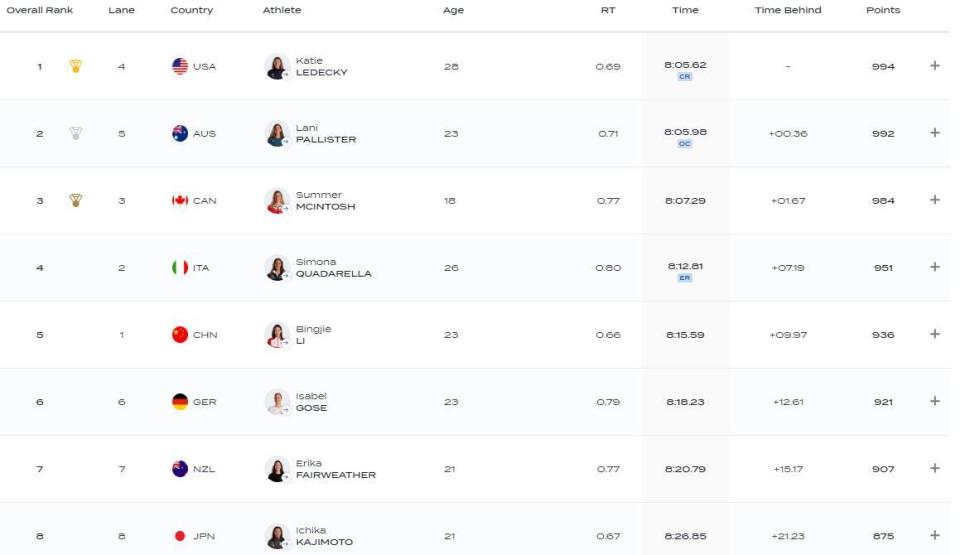Click the gold medal icon for rank 1
Screen dimensions: 960x555
tap(76, 66)
